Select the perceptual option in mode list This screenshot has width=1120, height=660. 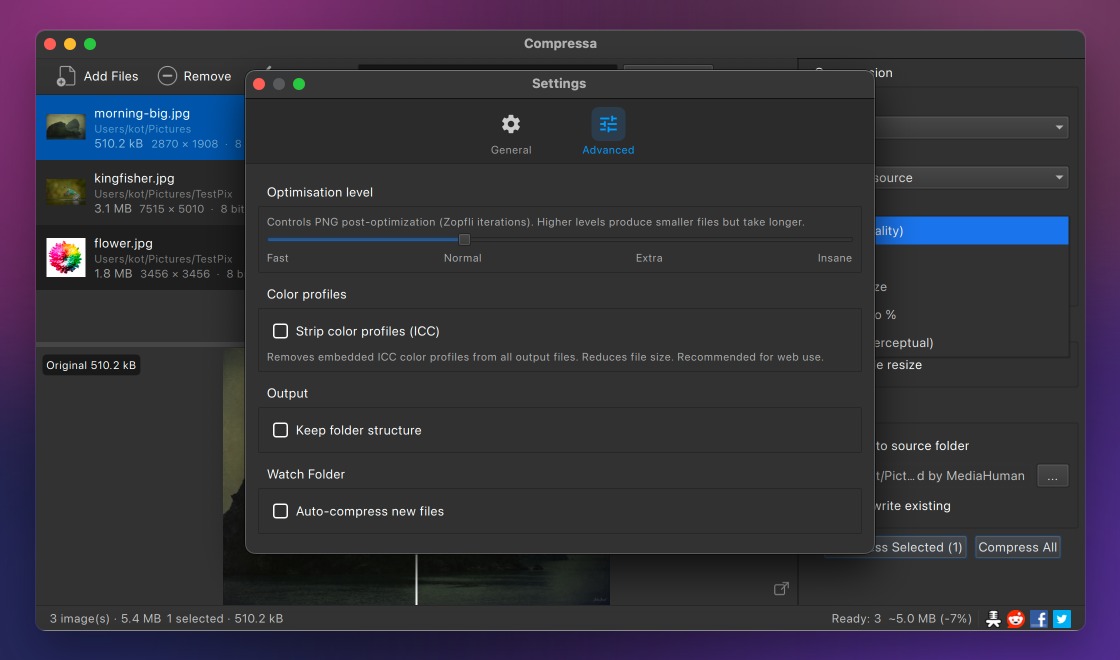(971, 343)
